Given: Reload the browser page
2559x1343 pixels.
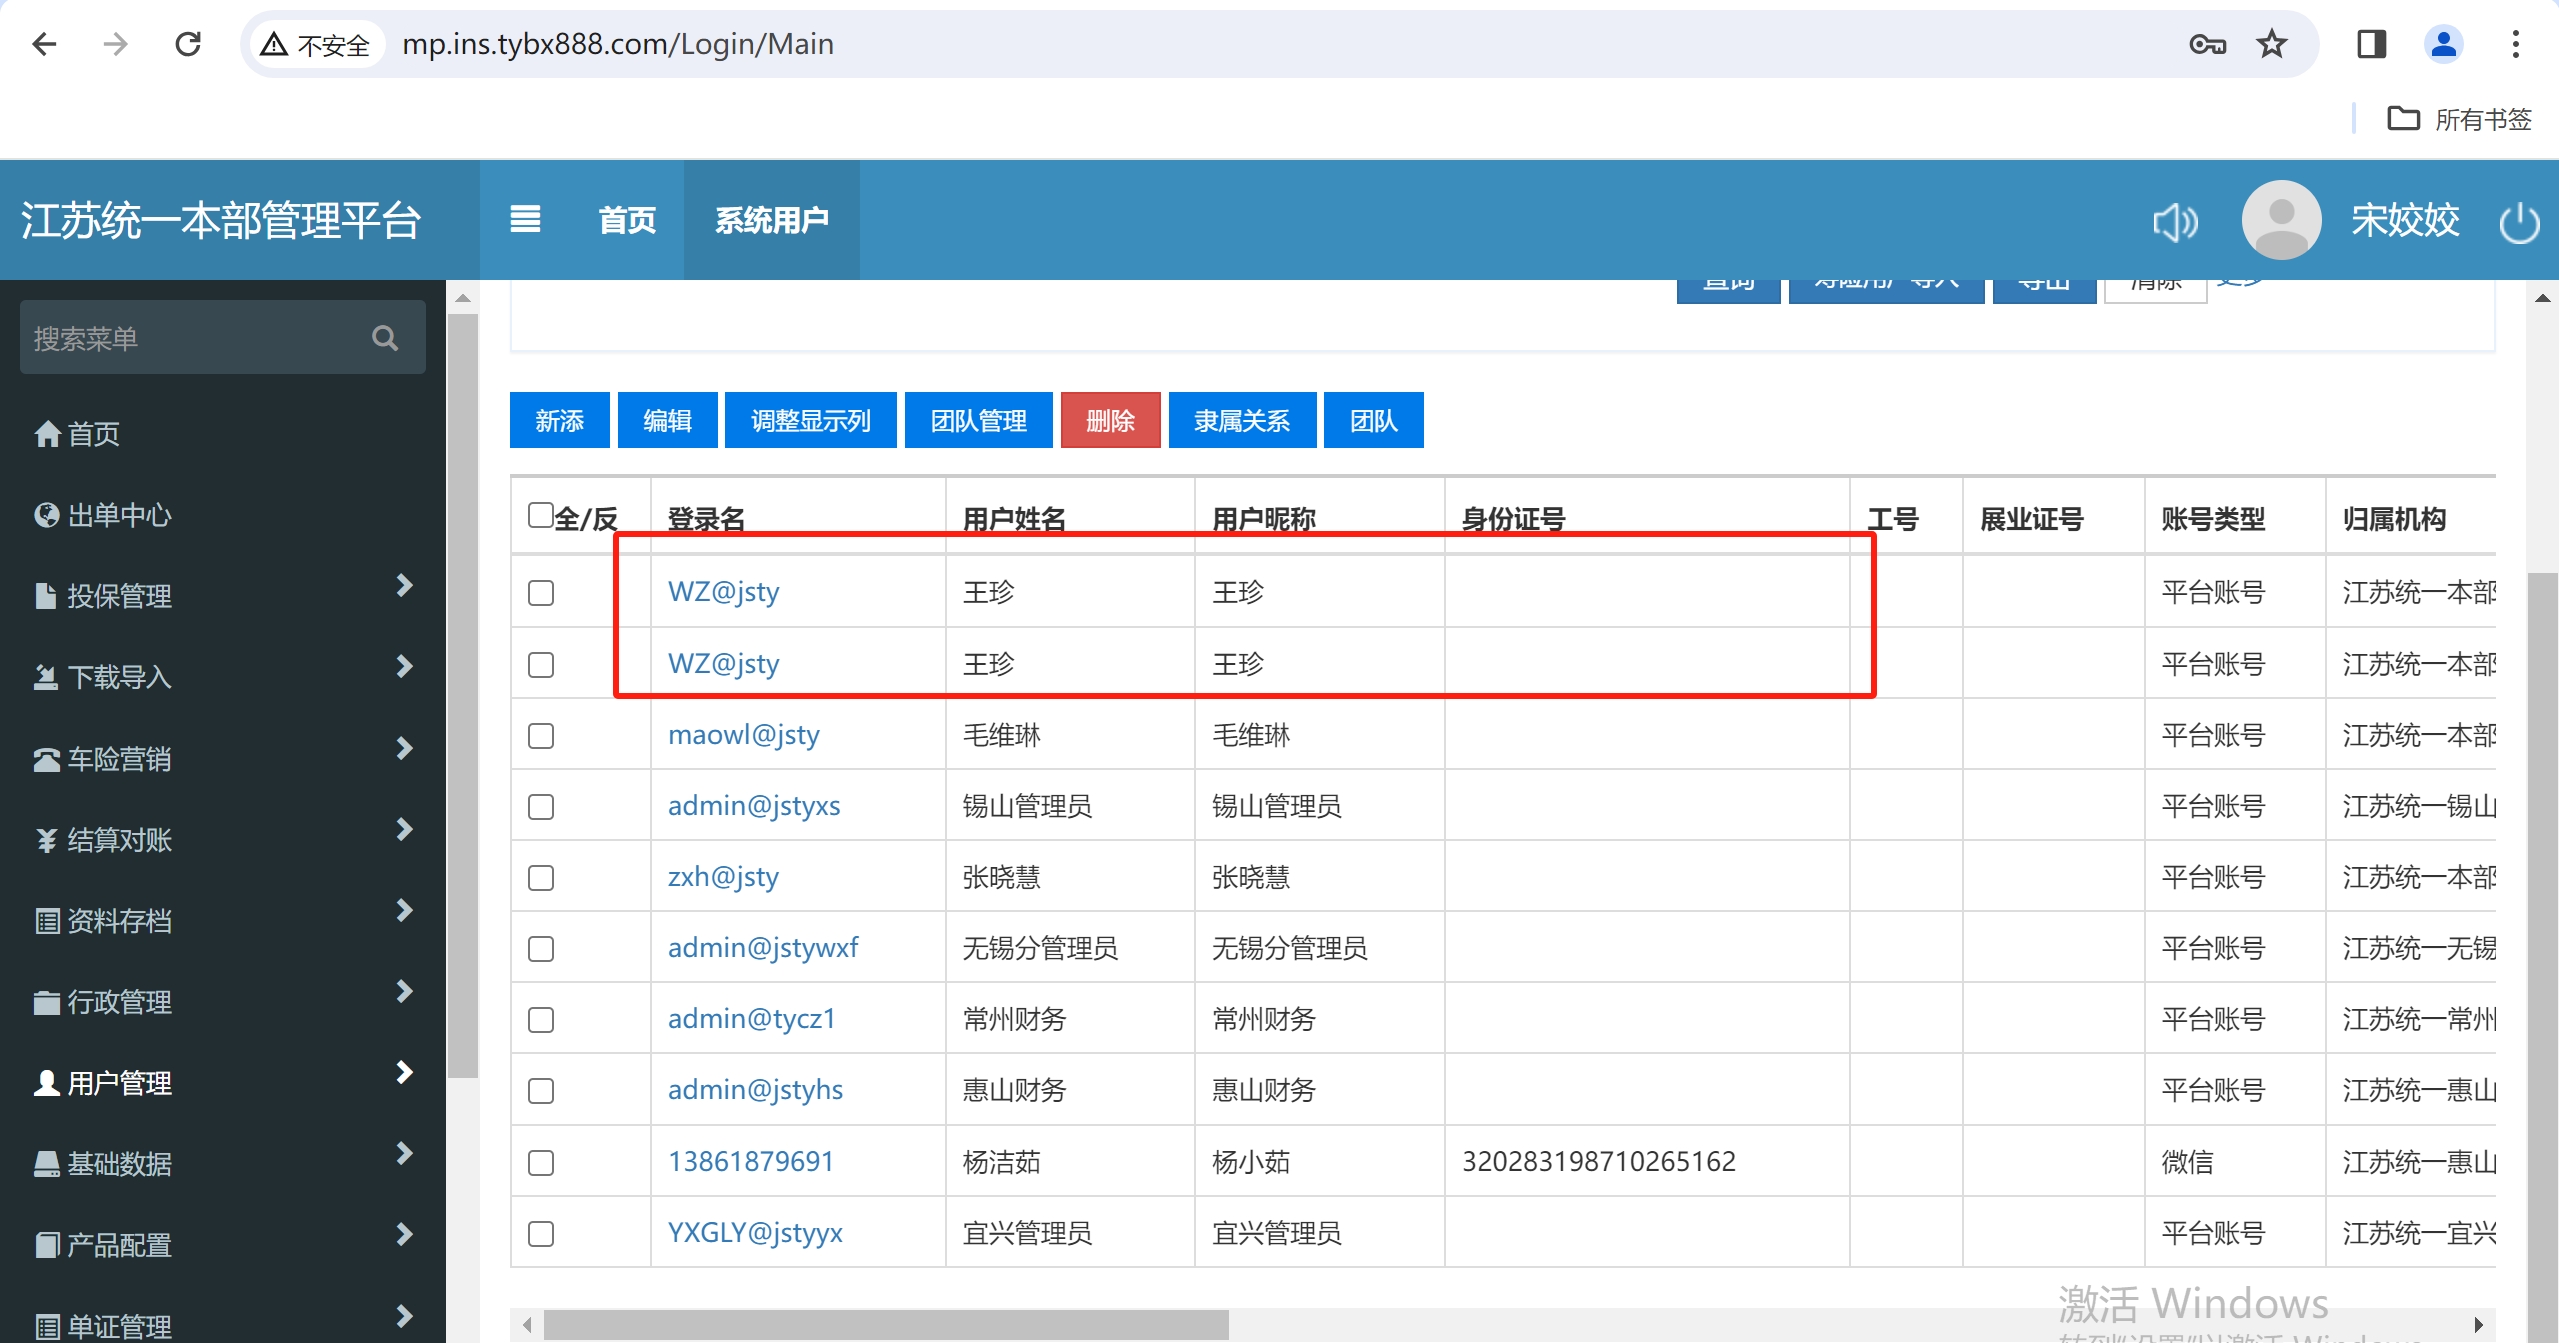Looking at the screenshot, I should coord(188,44).
